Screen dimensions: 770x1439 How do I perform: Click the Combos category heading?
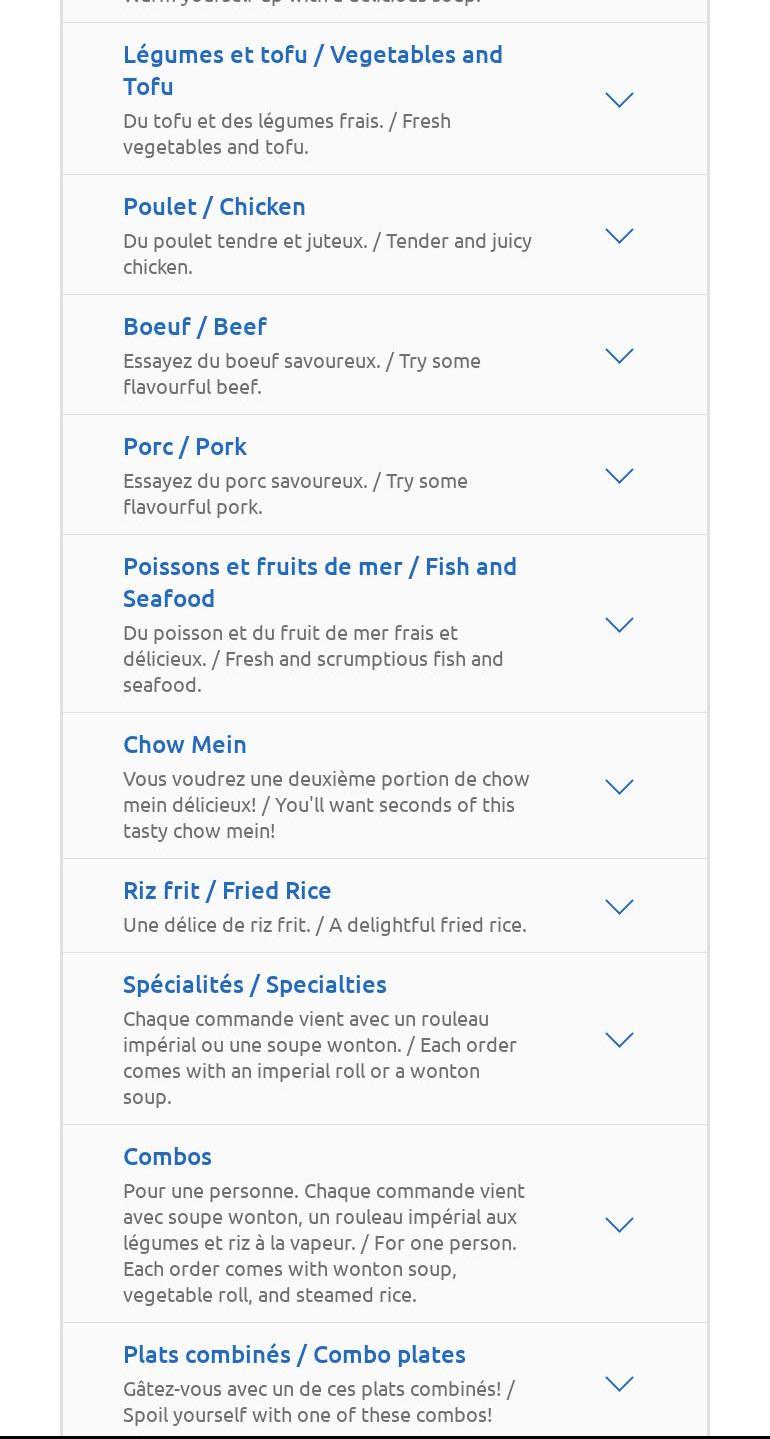pos(167,1157)
